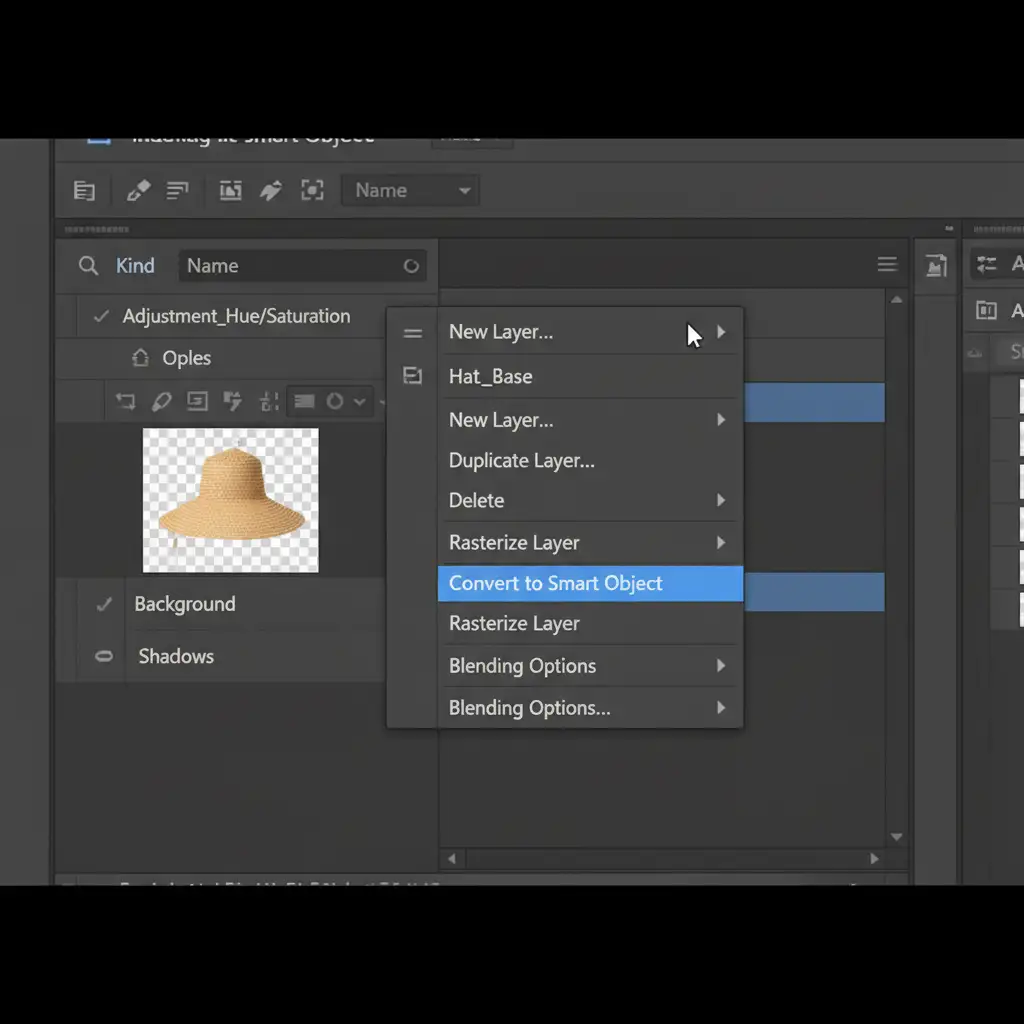Click the image icon in the narrow side strip
Screen dimensions: 1024x1024
[936, 265]
